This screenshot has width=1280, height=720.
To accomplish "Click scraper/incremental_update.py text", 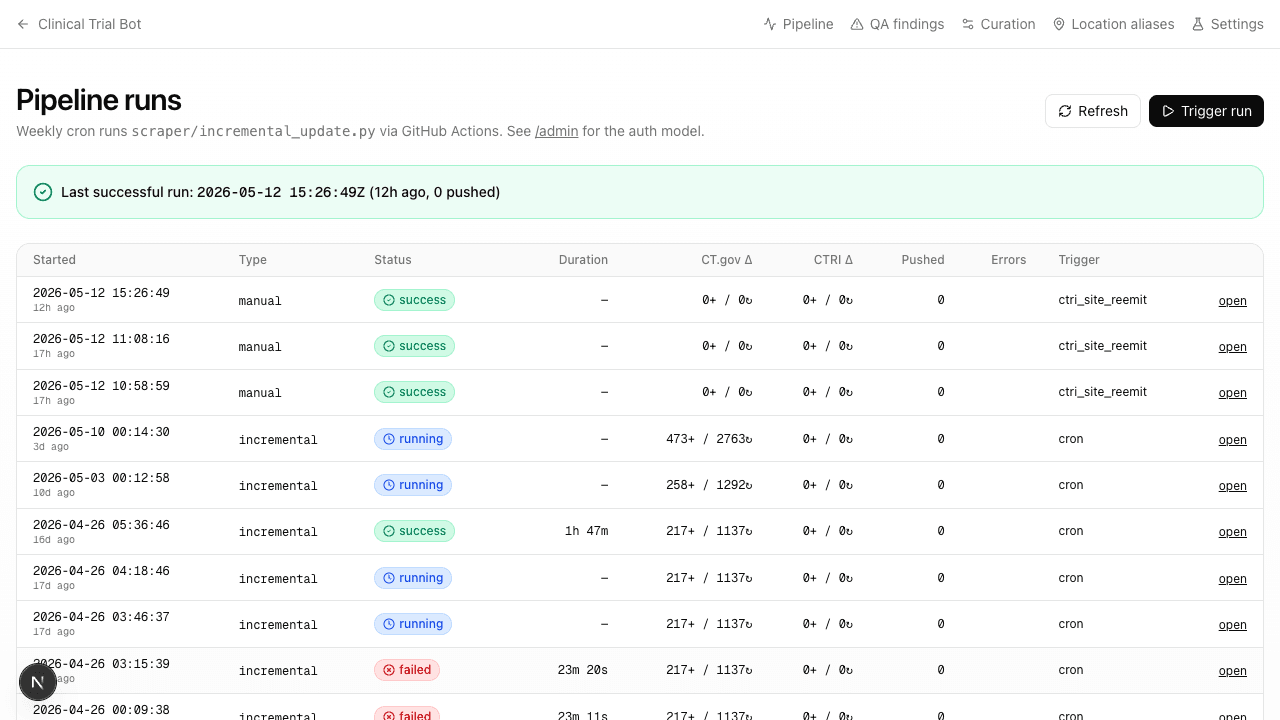I will [x=254, y=131].
